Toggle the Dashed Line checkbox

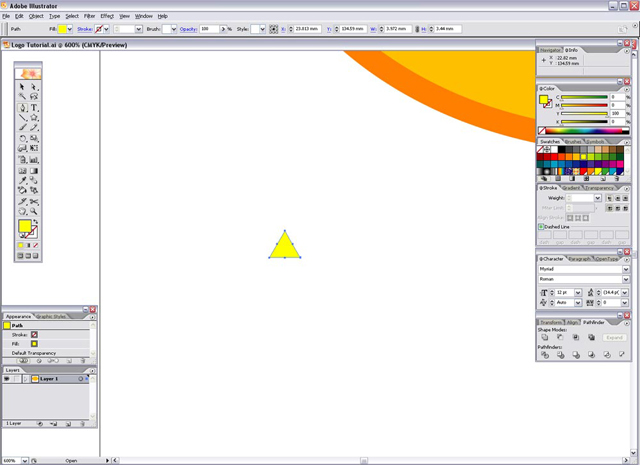point(541,227)
